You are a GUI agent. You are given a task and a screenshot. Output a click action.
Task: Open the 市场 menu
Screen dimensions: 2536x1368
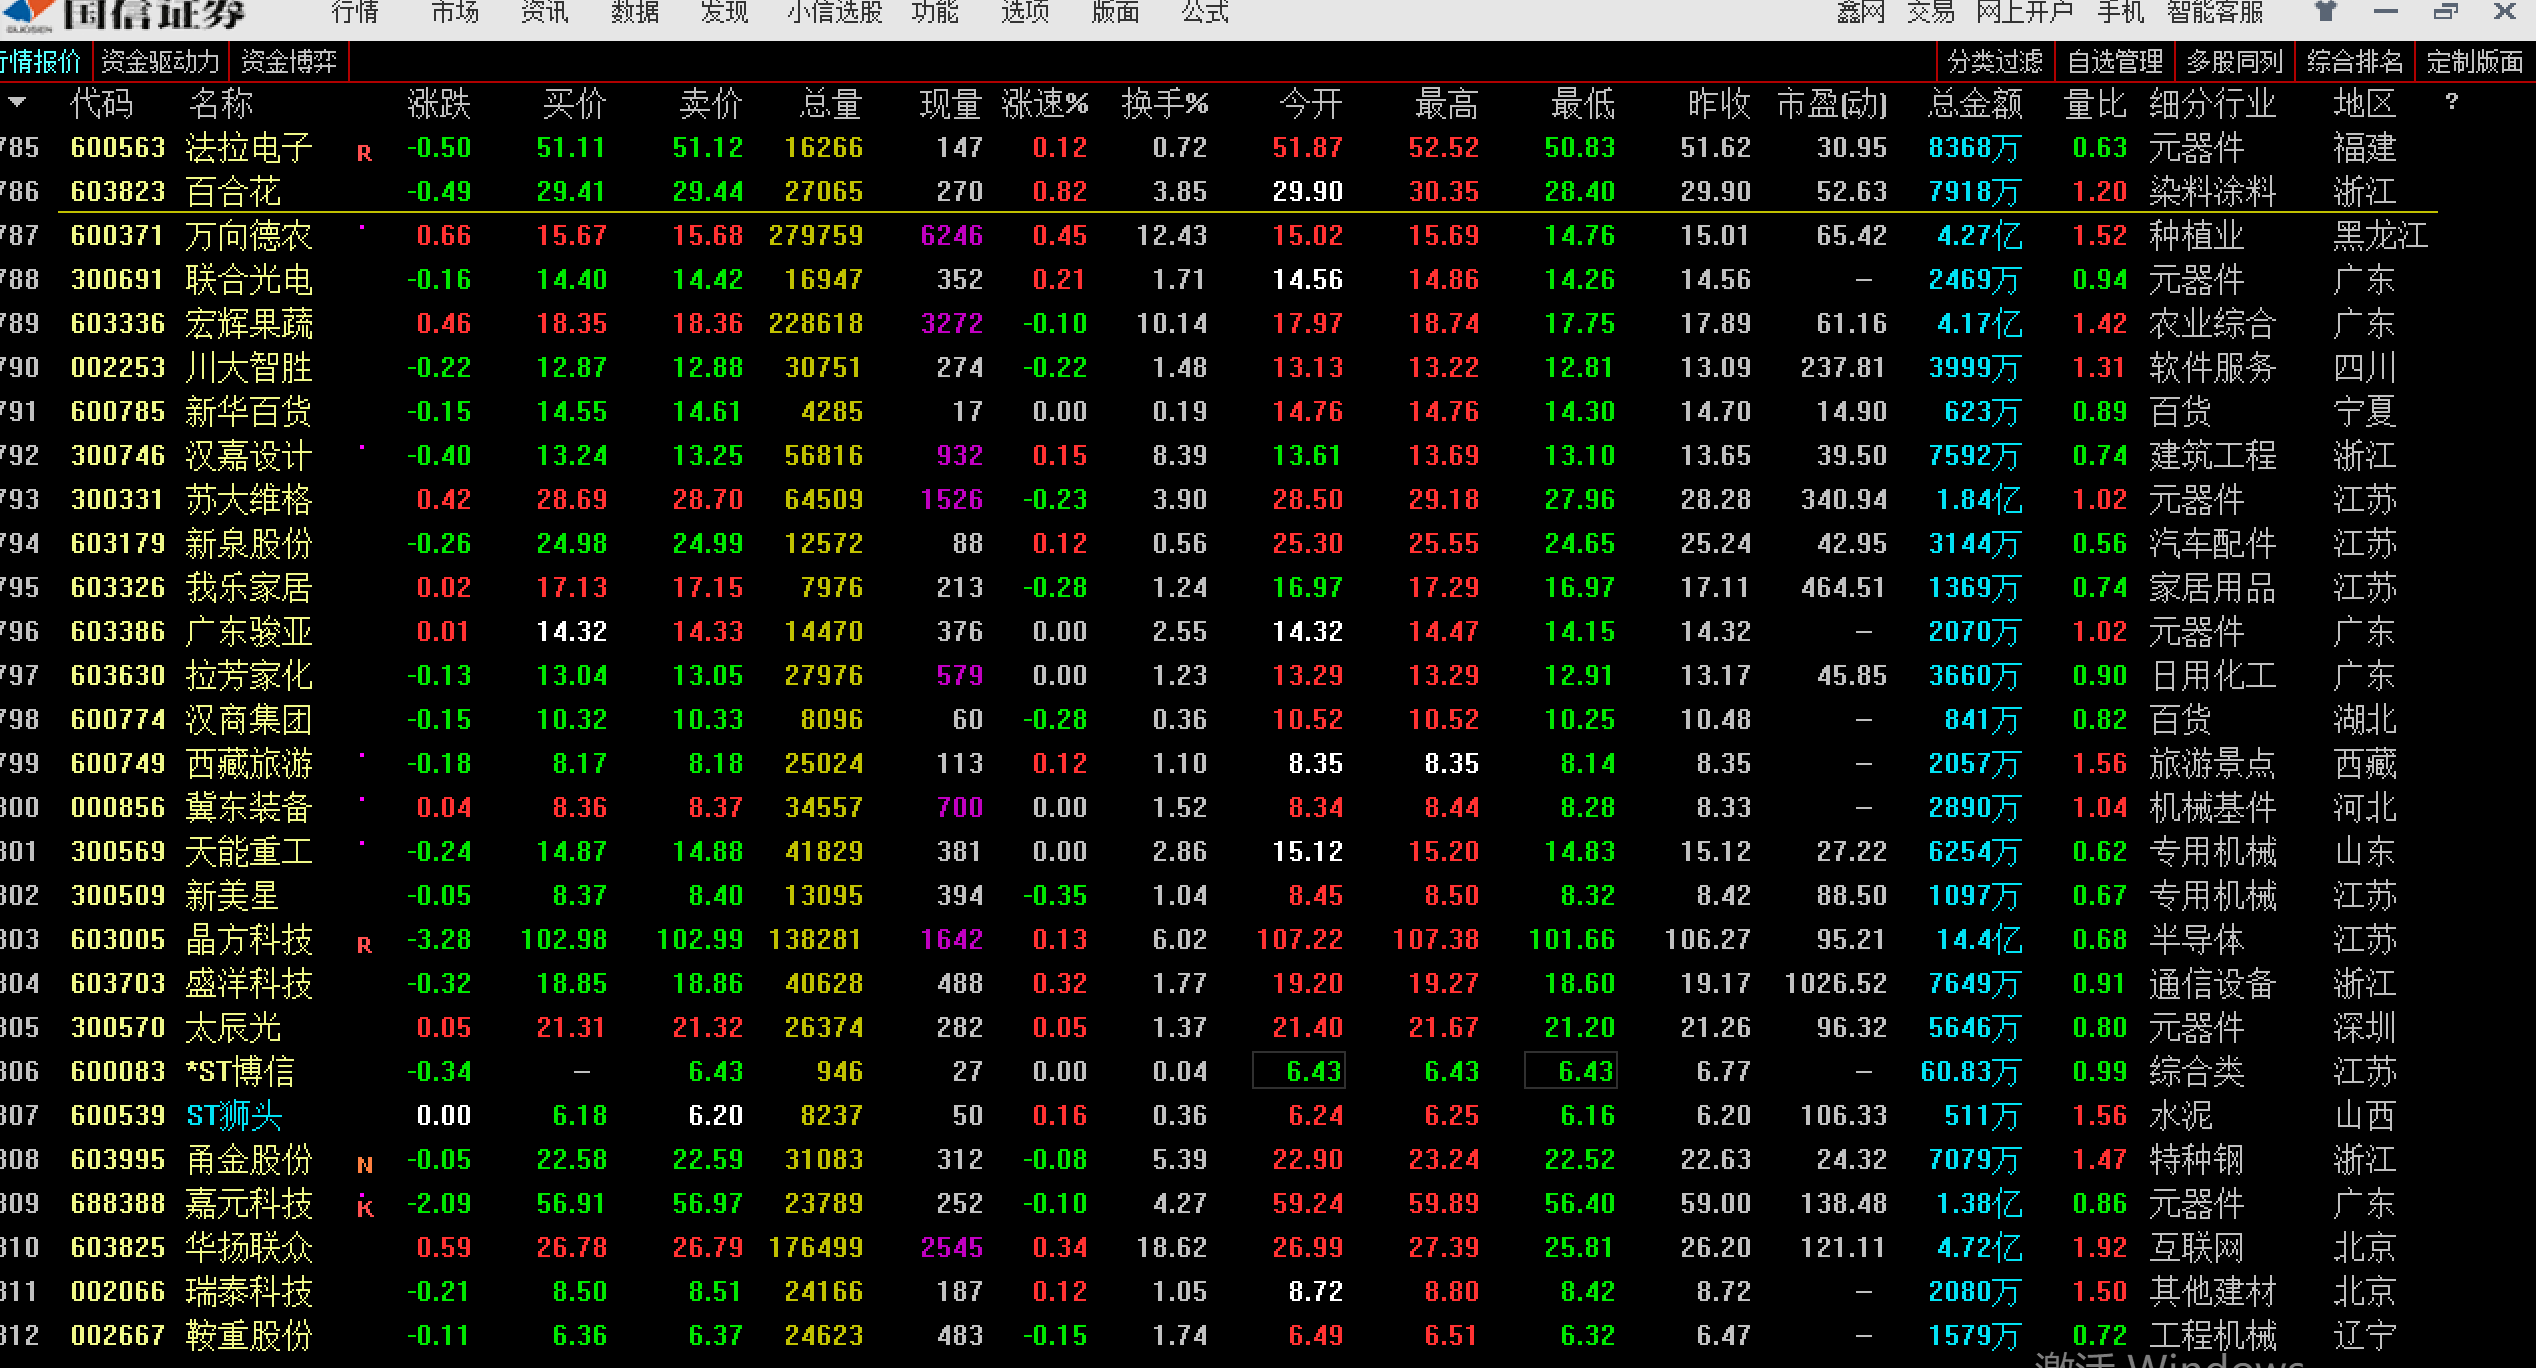(x=454, y=13)
